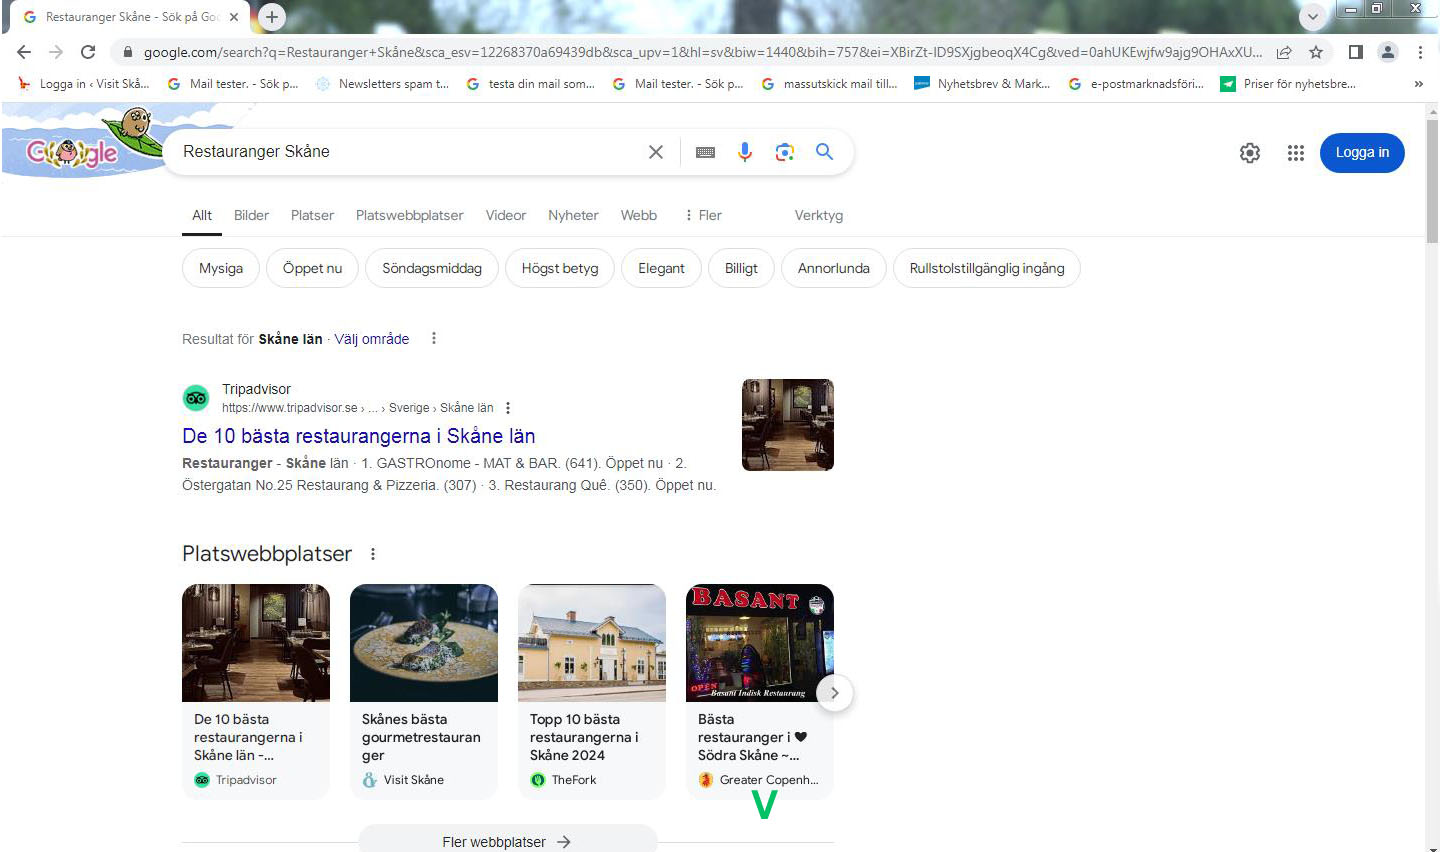The height and width of the screenshot is (852, 1440).
Task: Switch to the Videor tab
Action: pos(506,215)
